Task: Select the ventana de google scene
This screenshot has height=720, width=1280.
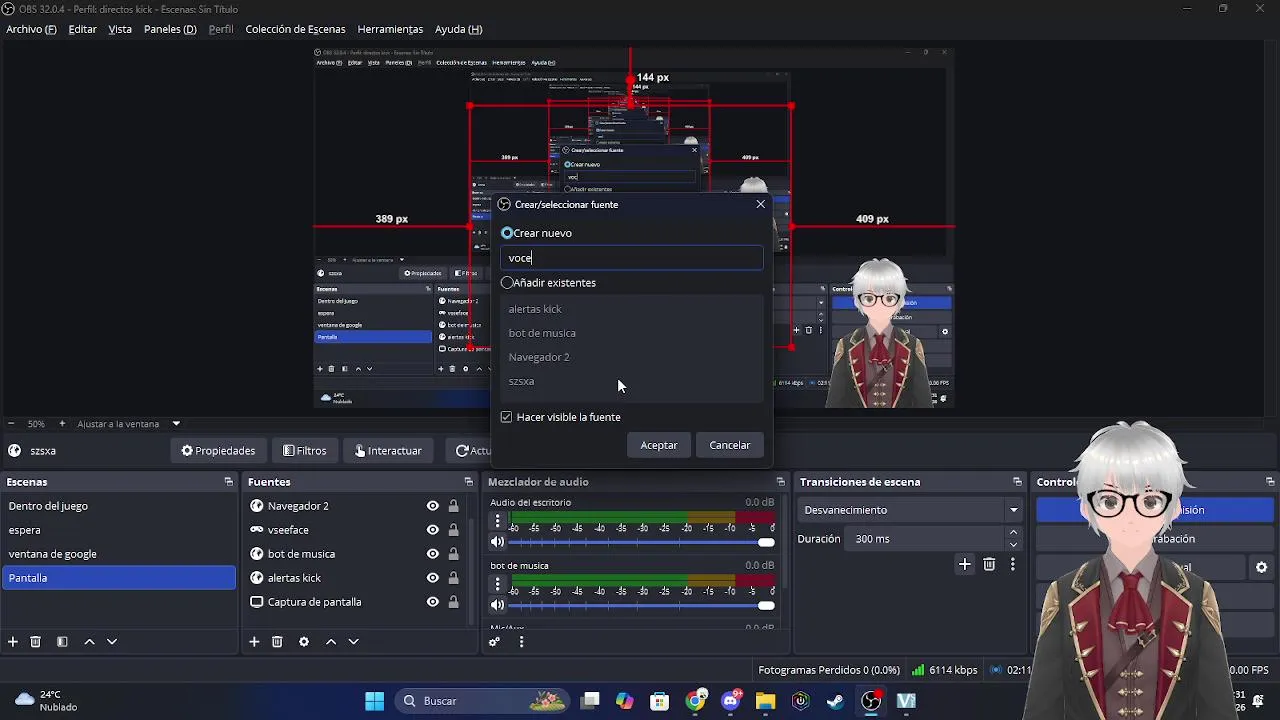Action: click(119, 554)
